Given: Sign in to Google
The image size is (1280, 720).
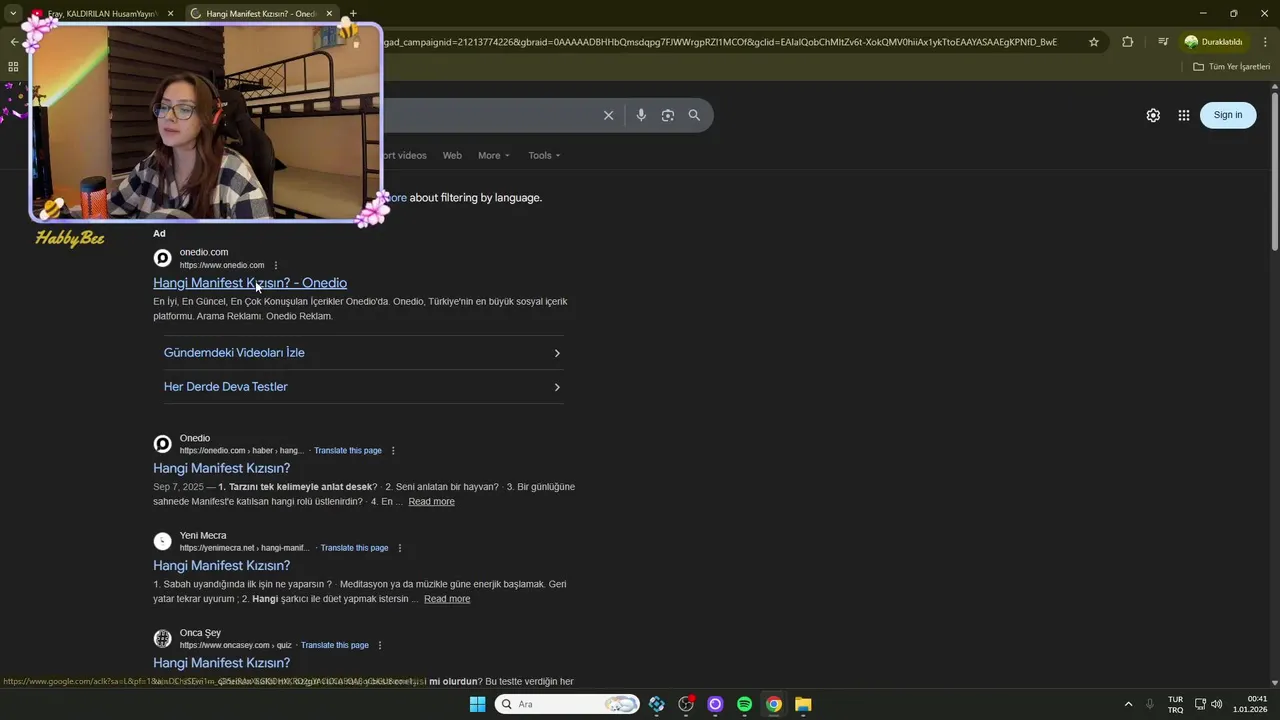Looking at the screenshot, I should click(1228, 115).
